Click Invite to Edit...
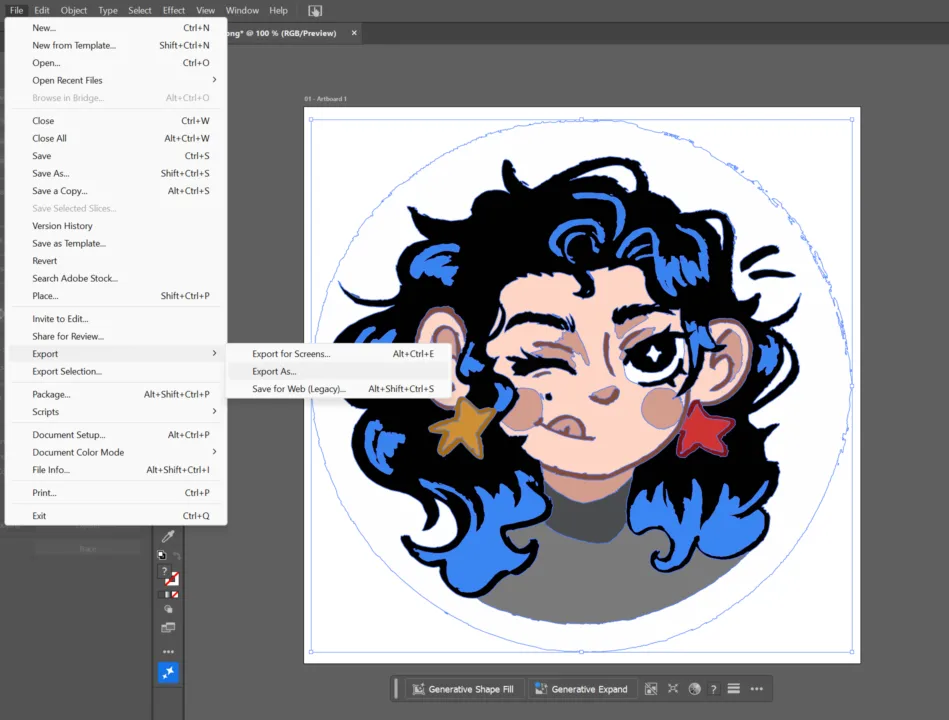 (x=116, y=319)
